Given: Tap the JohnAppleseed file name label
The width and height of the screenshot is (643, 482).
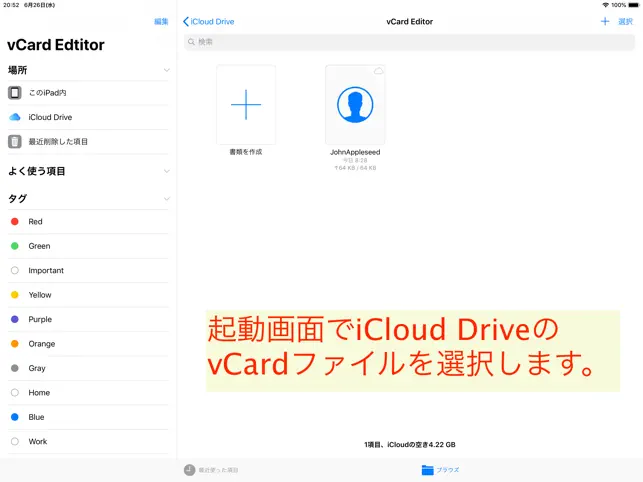Looking at the screenshot, I should (x=355, y=152).
